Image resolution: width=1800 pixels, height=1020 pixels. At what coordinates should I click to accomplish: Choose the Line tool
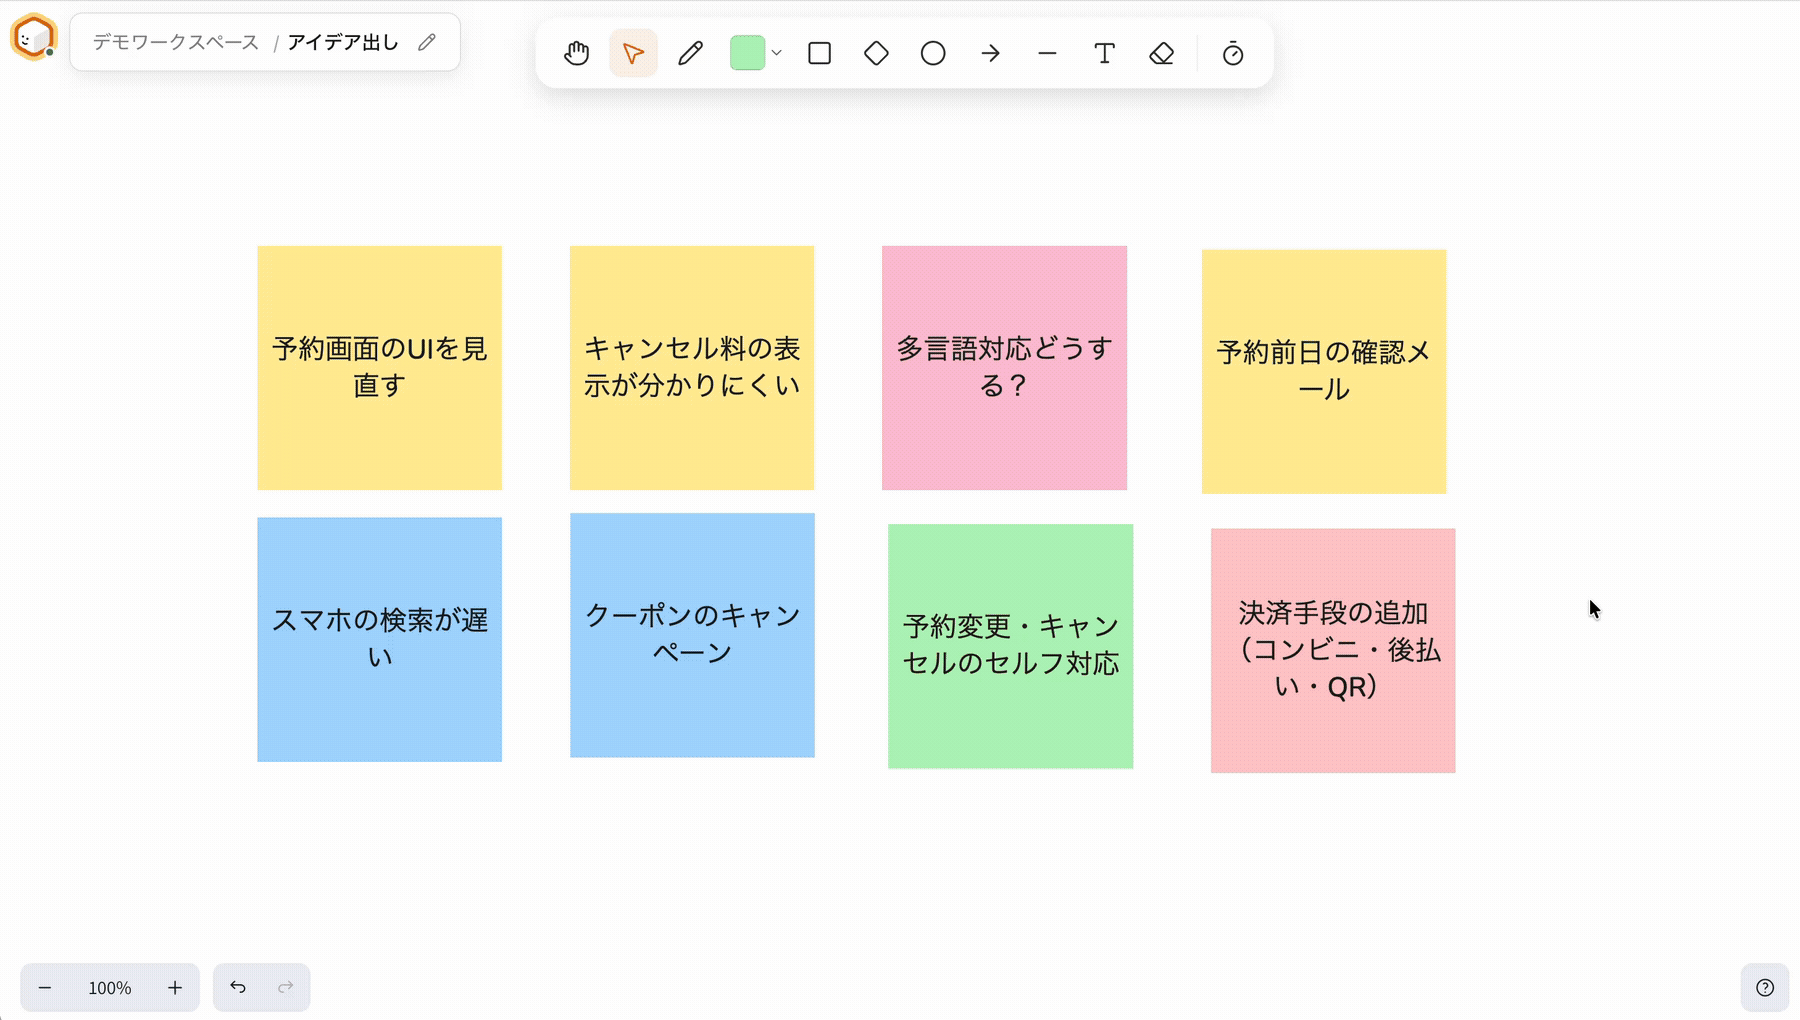[x=1047, y=53]
